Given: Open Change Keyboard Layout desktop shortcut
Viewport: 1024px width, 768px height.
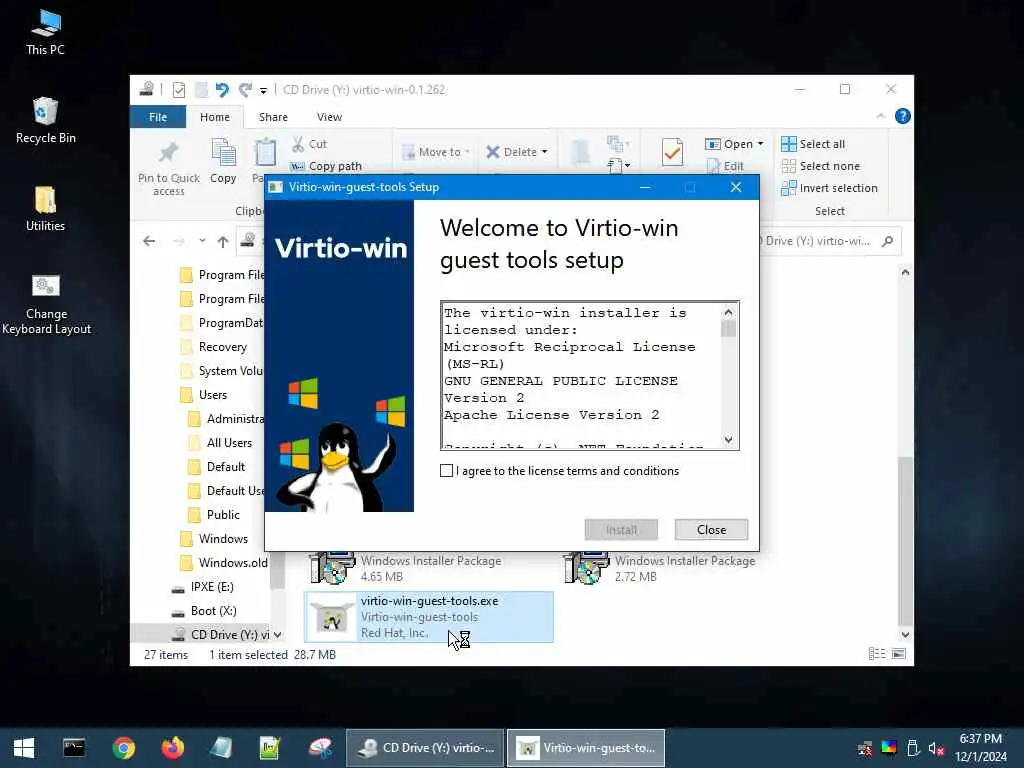Looking at the screenshot, I should point(46,304).
